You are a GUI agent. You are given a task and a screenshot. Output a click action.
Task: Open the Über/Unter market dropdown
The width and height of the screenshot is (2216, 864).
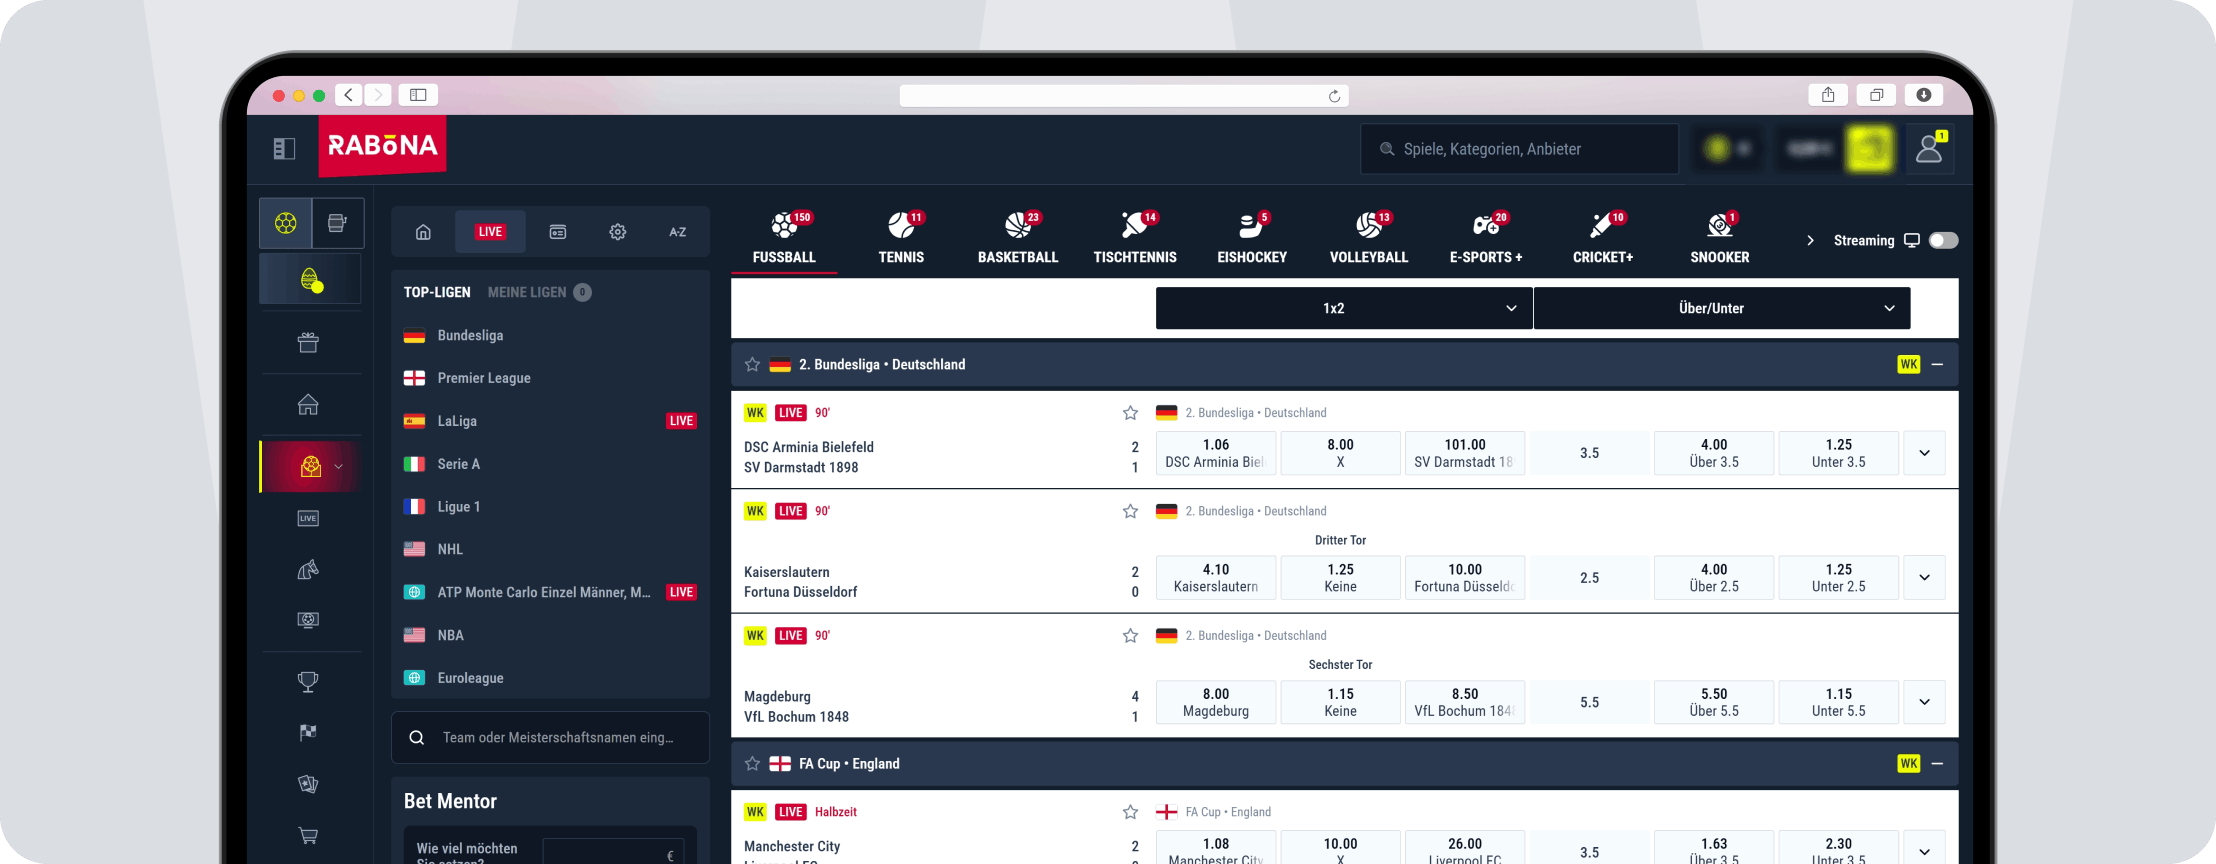pos(1722,308)
